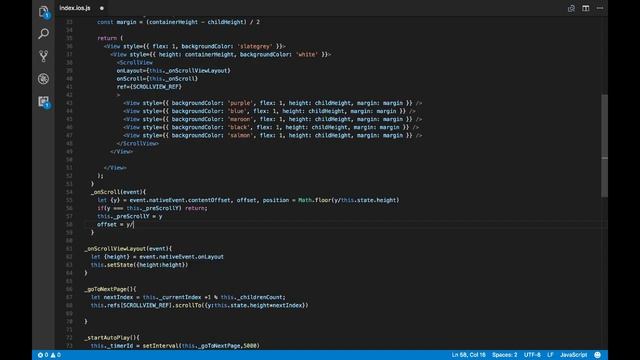The image size is (640, 360).
Task: Click the 'const margin' declaration line
Action: pyautogui.click(x=178, y=22)
